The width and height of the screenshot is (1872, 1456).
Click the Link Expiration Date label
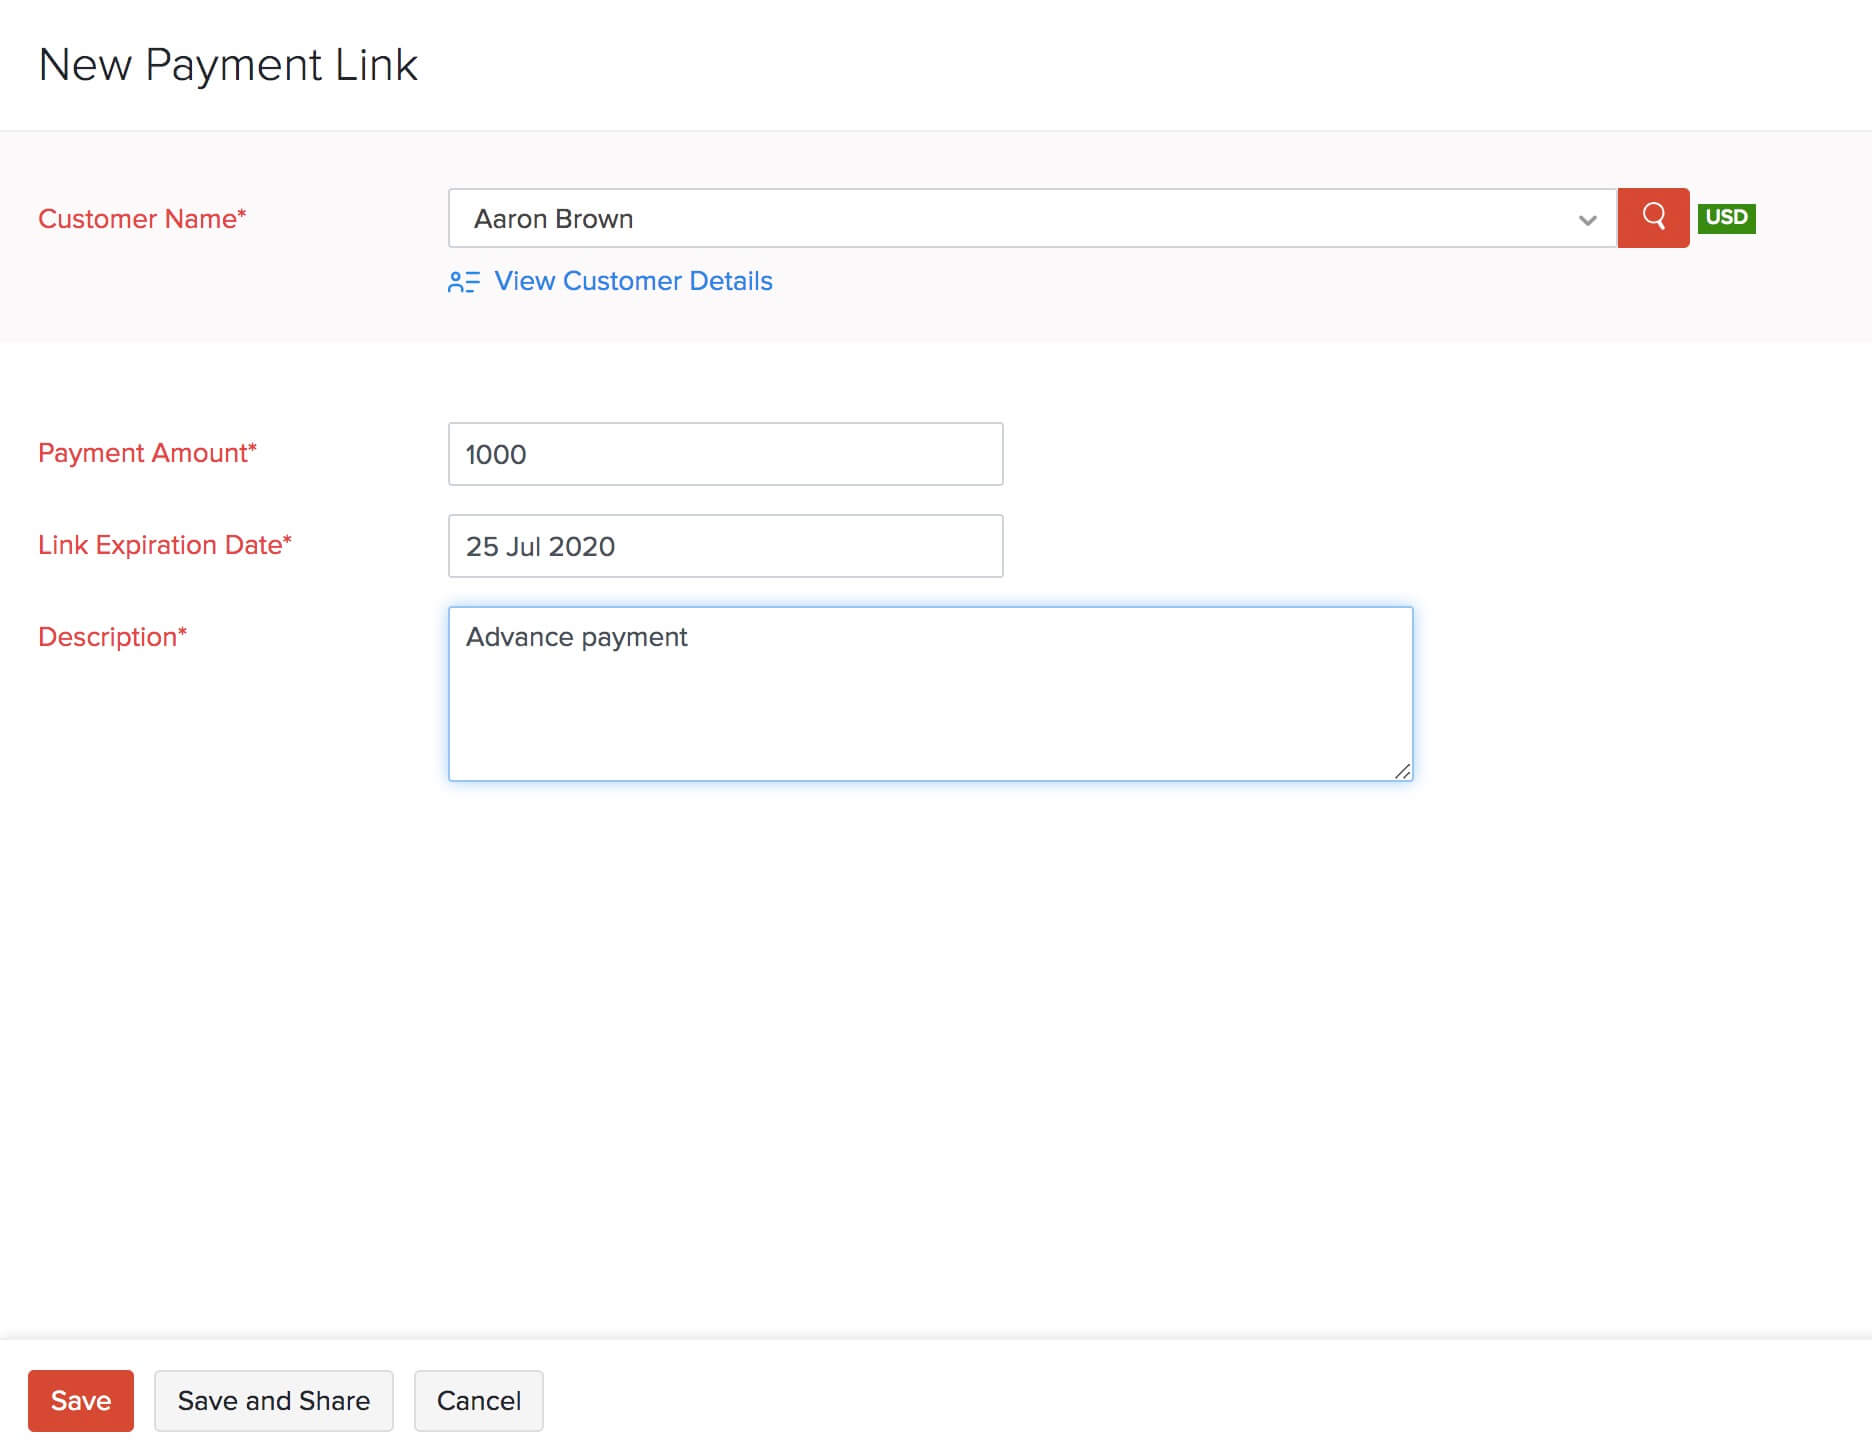point(164,545)
